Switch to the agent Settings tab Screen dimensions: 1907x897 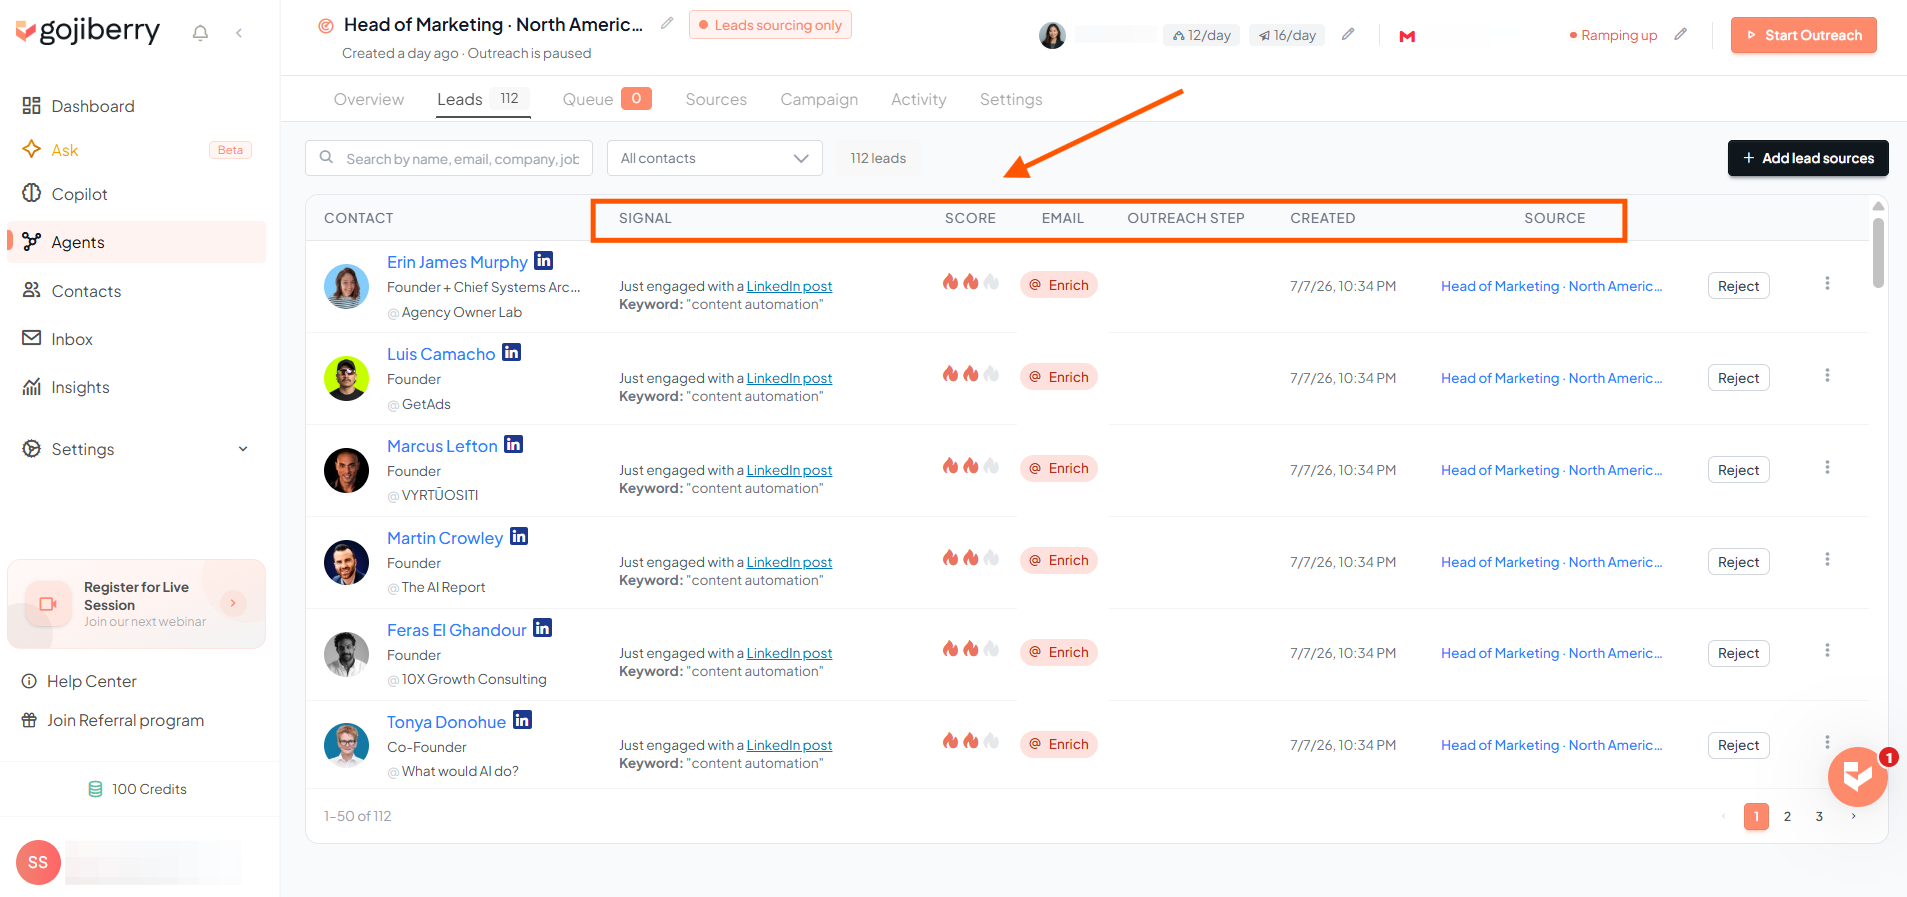(x=1011, y=99)
